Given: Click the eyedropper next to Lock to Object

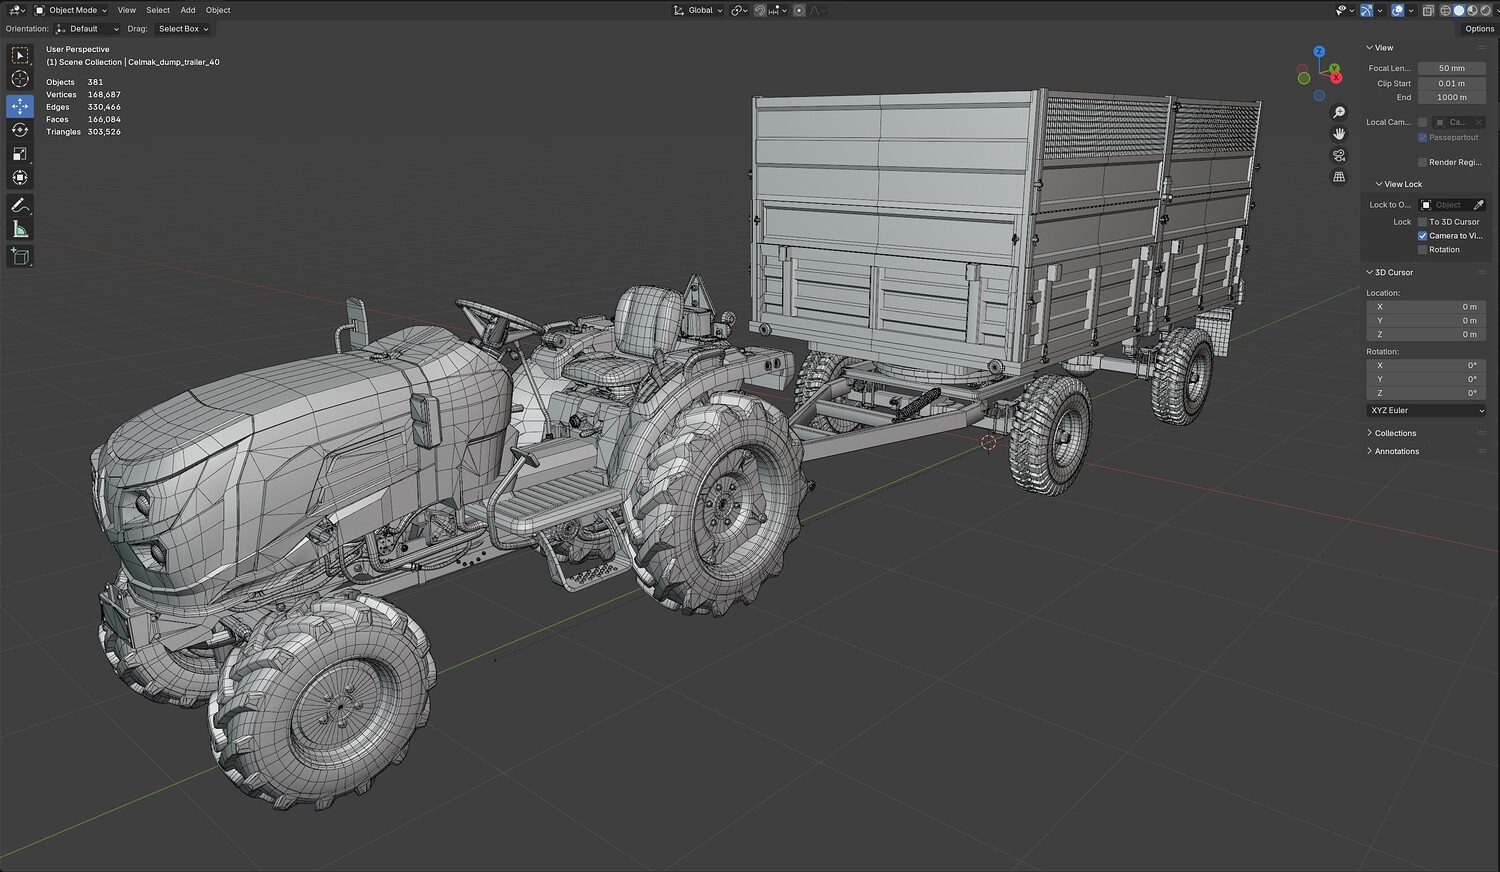Looking at the screenshot, I should point(1479,205).
